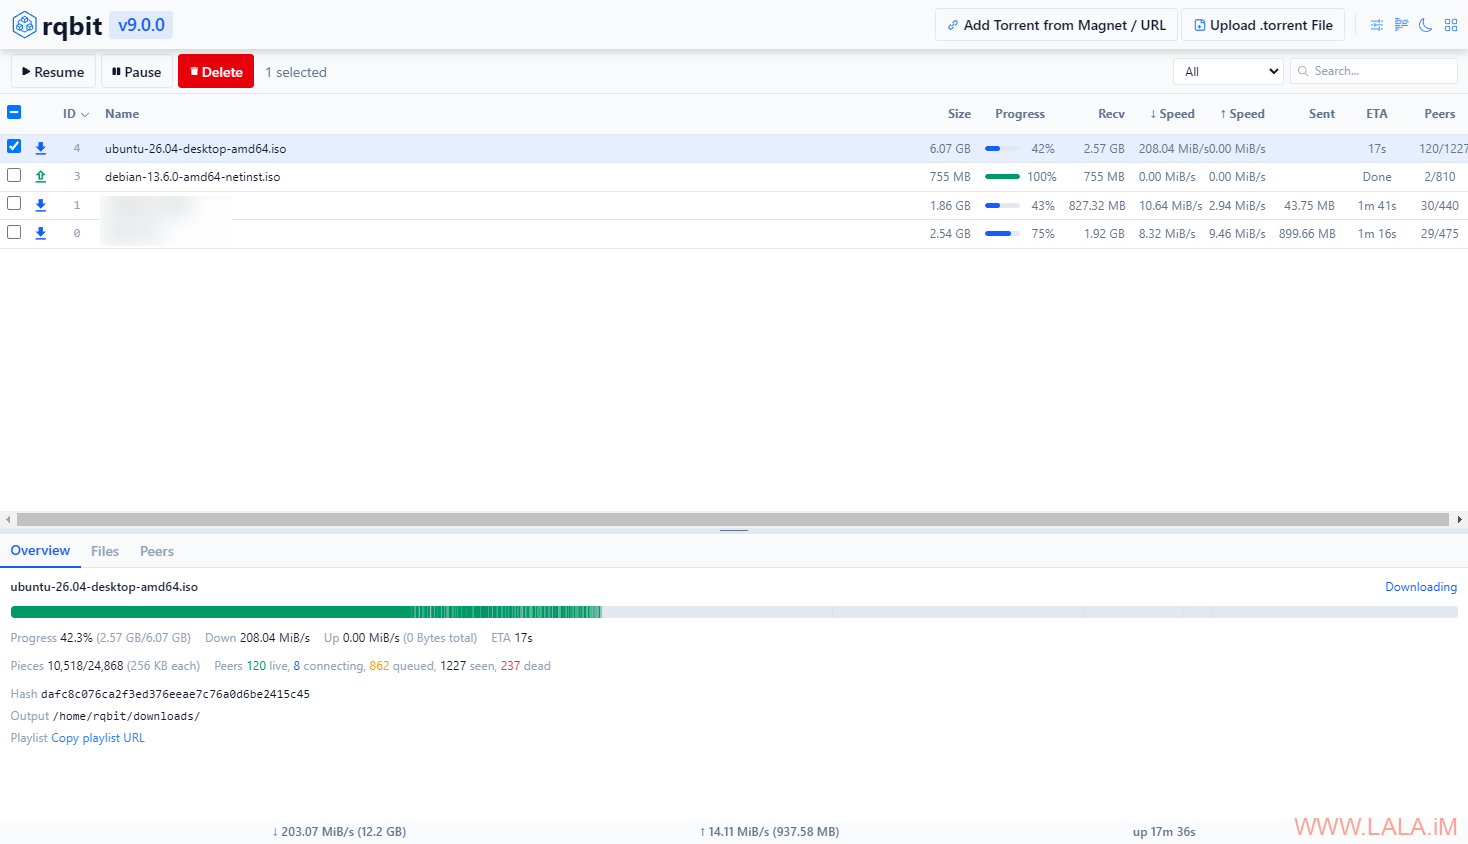Click the rqbit logo icon

(24, 25)
